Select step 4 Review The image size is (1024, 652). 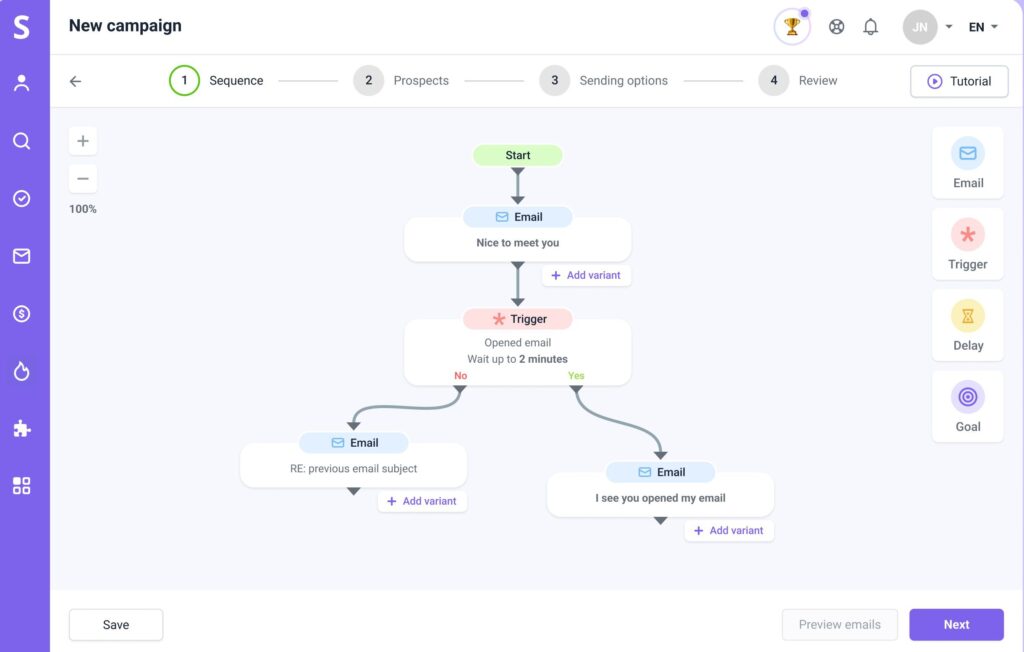coord(798,80)
